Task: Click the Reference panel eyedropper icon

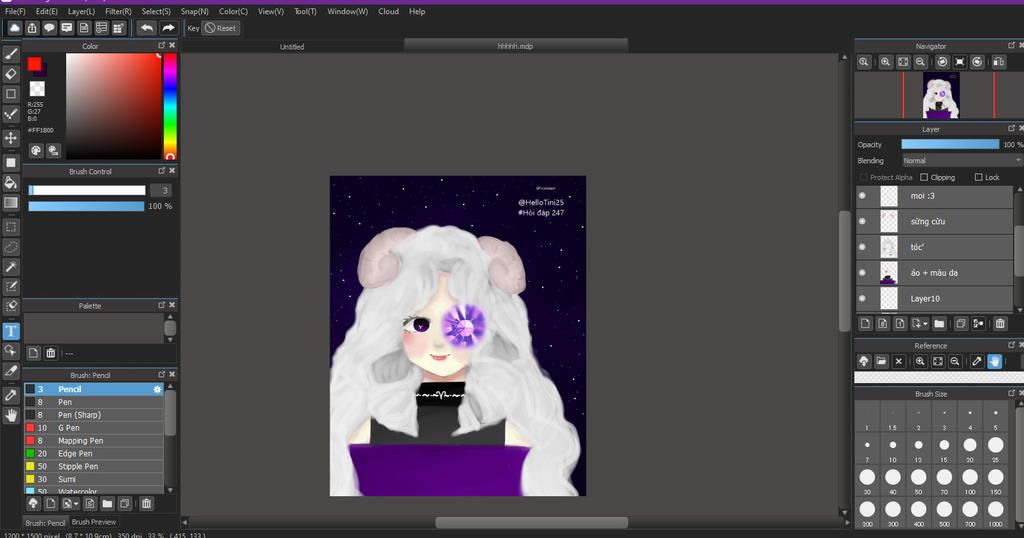Action: 976,361
